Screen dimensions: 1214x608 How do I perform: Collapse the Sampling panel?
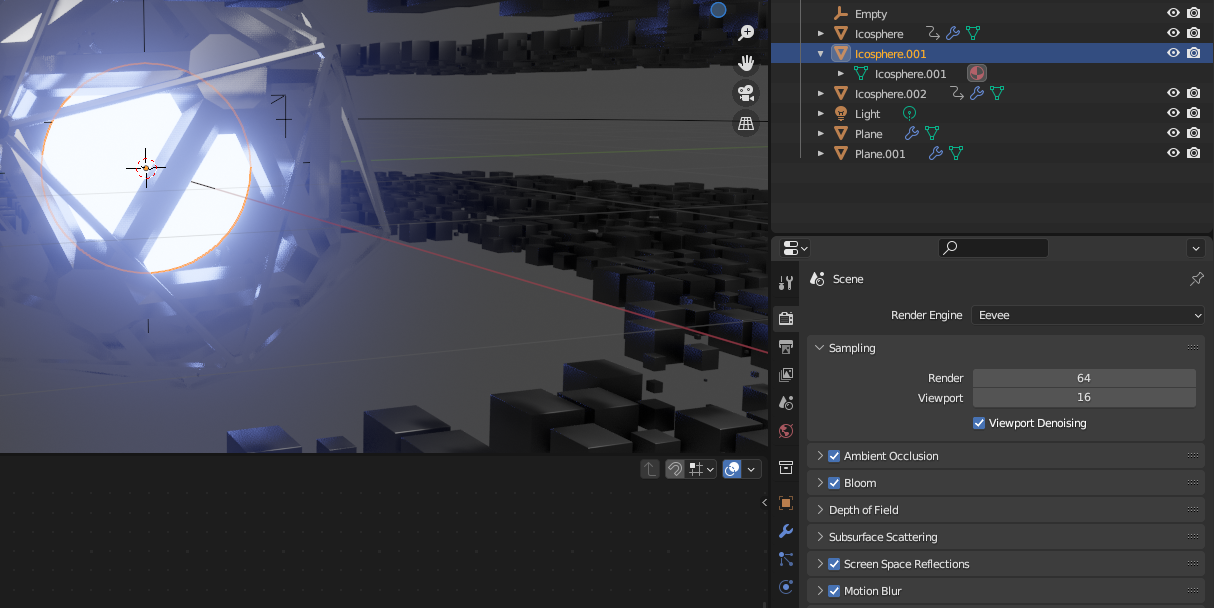[820, 348]
